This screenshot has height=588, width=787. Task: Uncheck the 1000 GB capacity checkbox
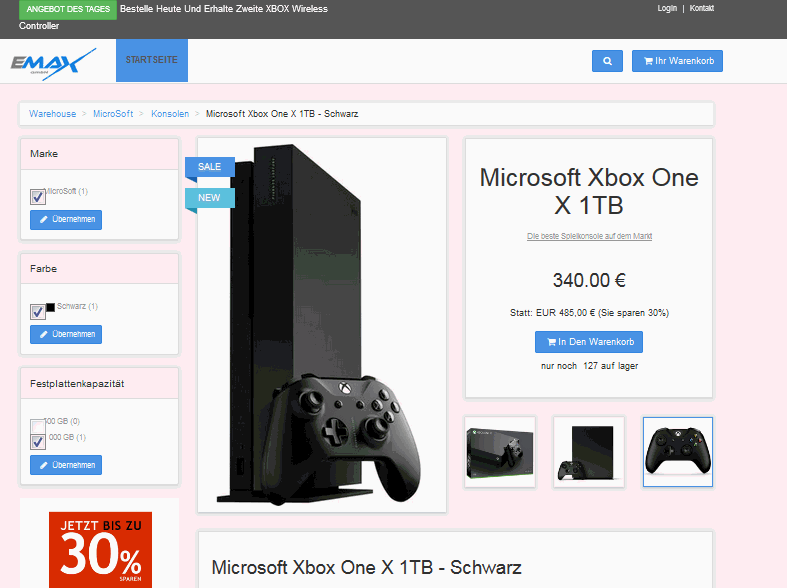click(38, 442)
